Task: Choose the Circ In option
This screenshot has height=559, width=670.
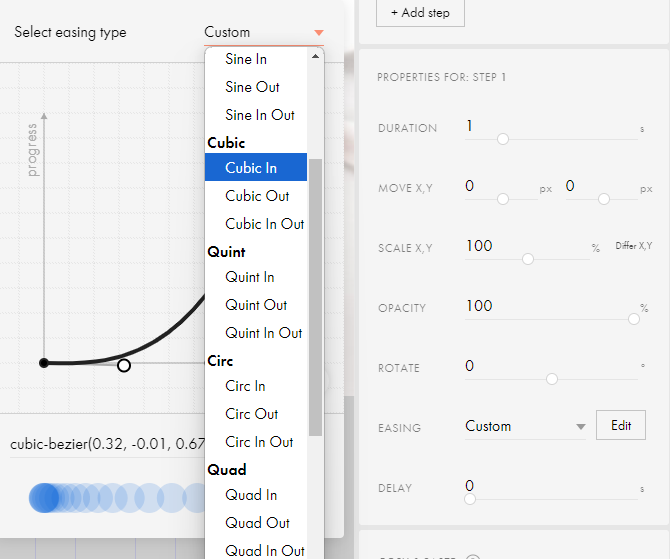Action: pyautogui.click(x=256, y=386)
